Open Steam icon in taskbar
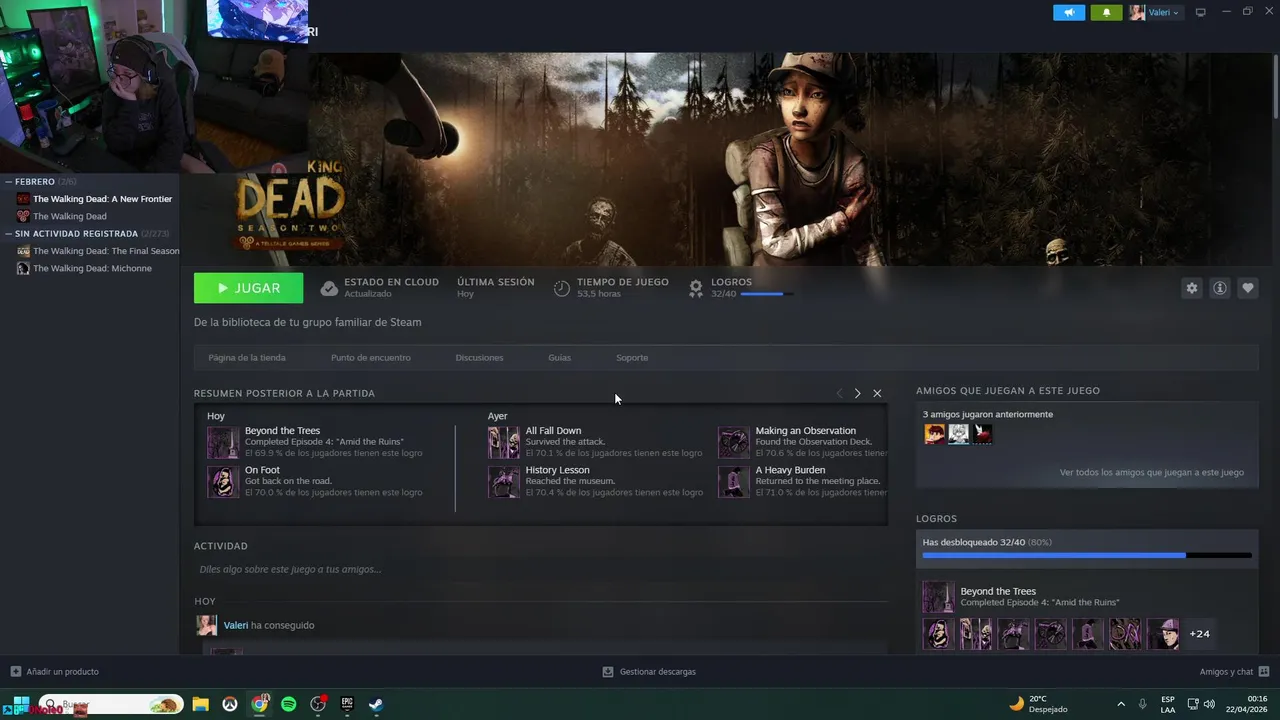1280x720 pixels. (x=376, y=704)
